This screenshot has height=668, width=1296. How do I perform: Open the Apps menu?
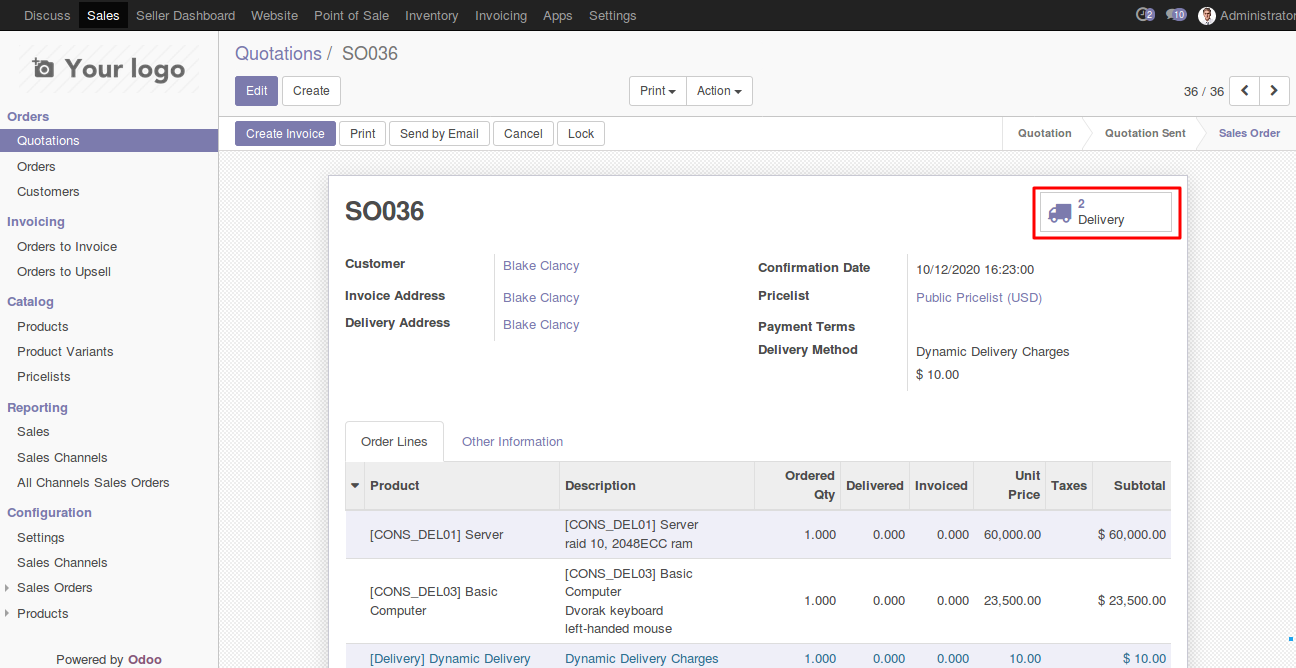point(557,15)
